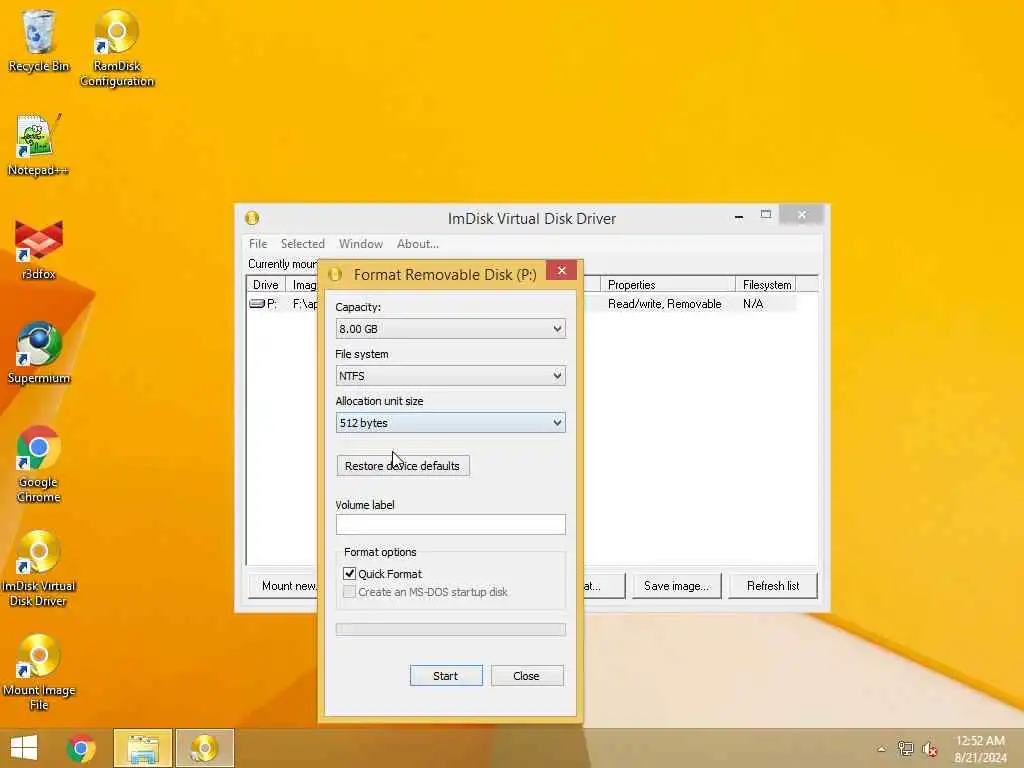Open network status tray icon
Viewport: 1024px width, 768px height.
[x=905, y=749]
